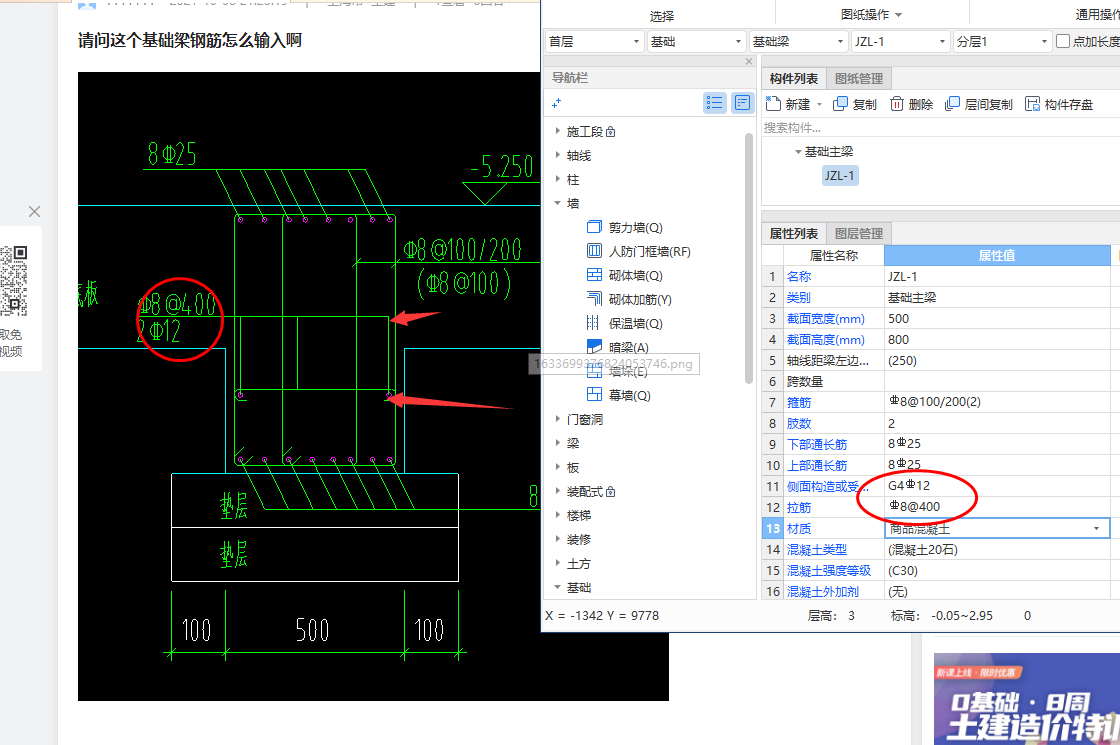The width and height of the screenshot is (1120, 745).
Task: Click the navigation panel vertical scrollbar
Action: click(x=749, y=257)
